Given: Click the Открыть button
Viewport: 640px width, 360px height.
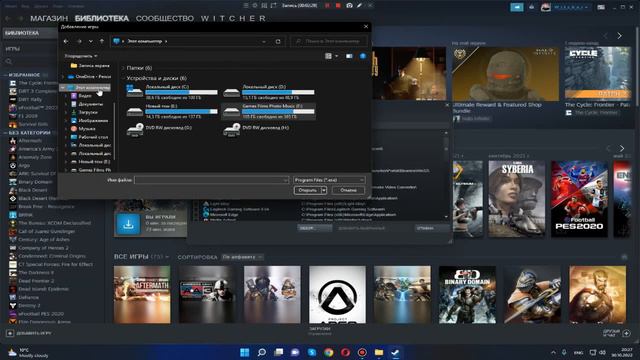Looking at the screenshot, I should click(x=307, y=190).
